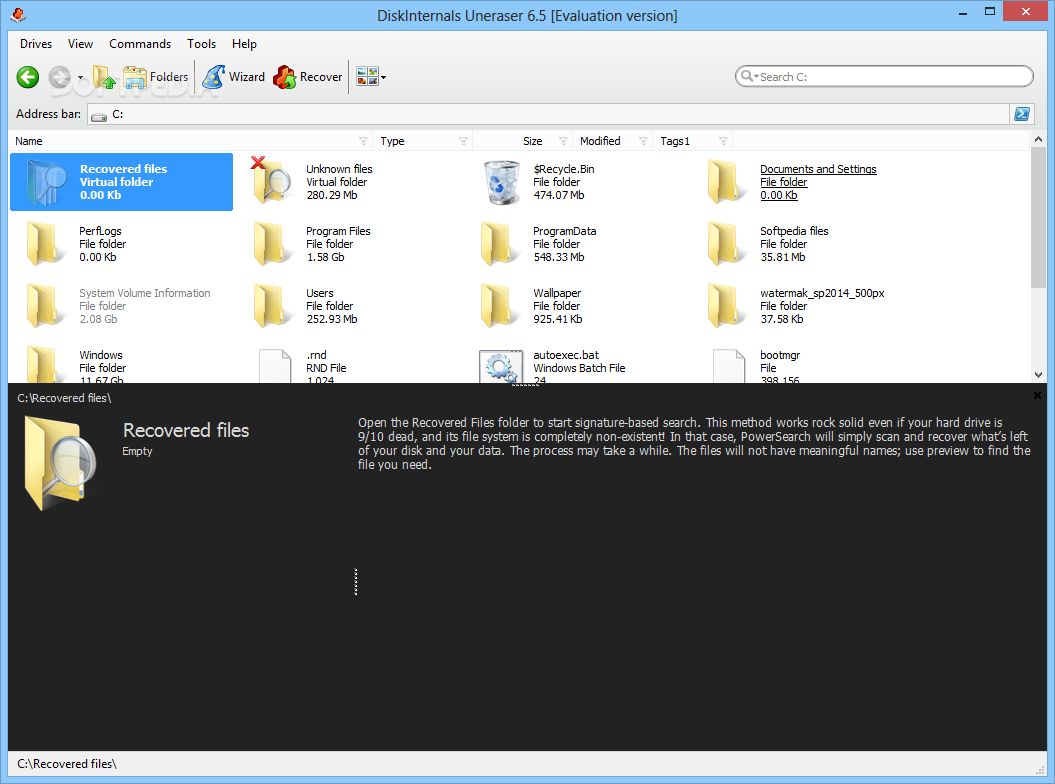Click the Softpedia files folder name
The image size is (1055, 784).
click(794, 231)
